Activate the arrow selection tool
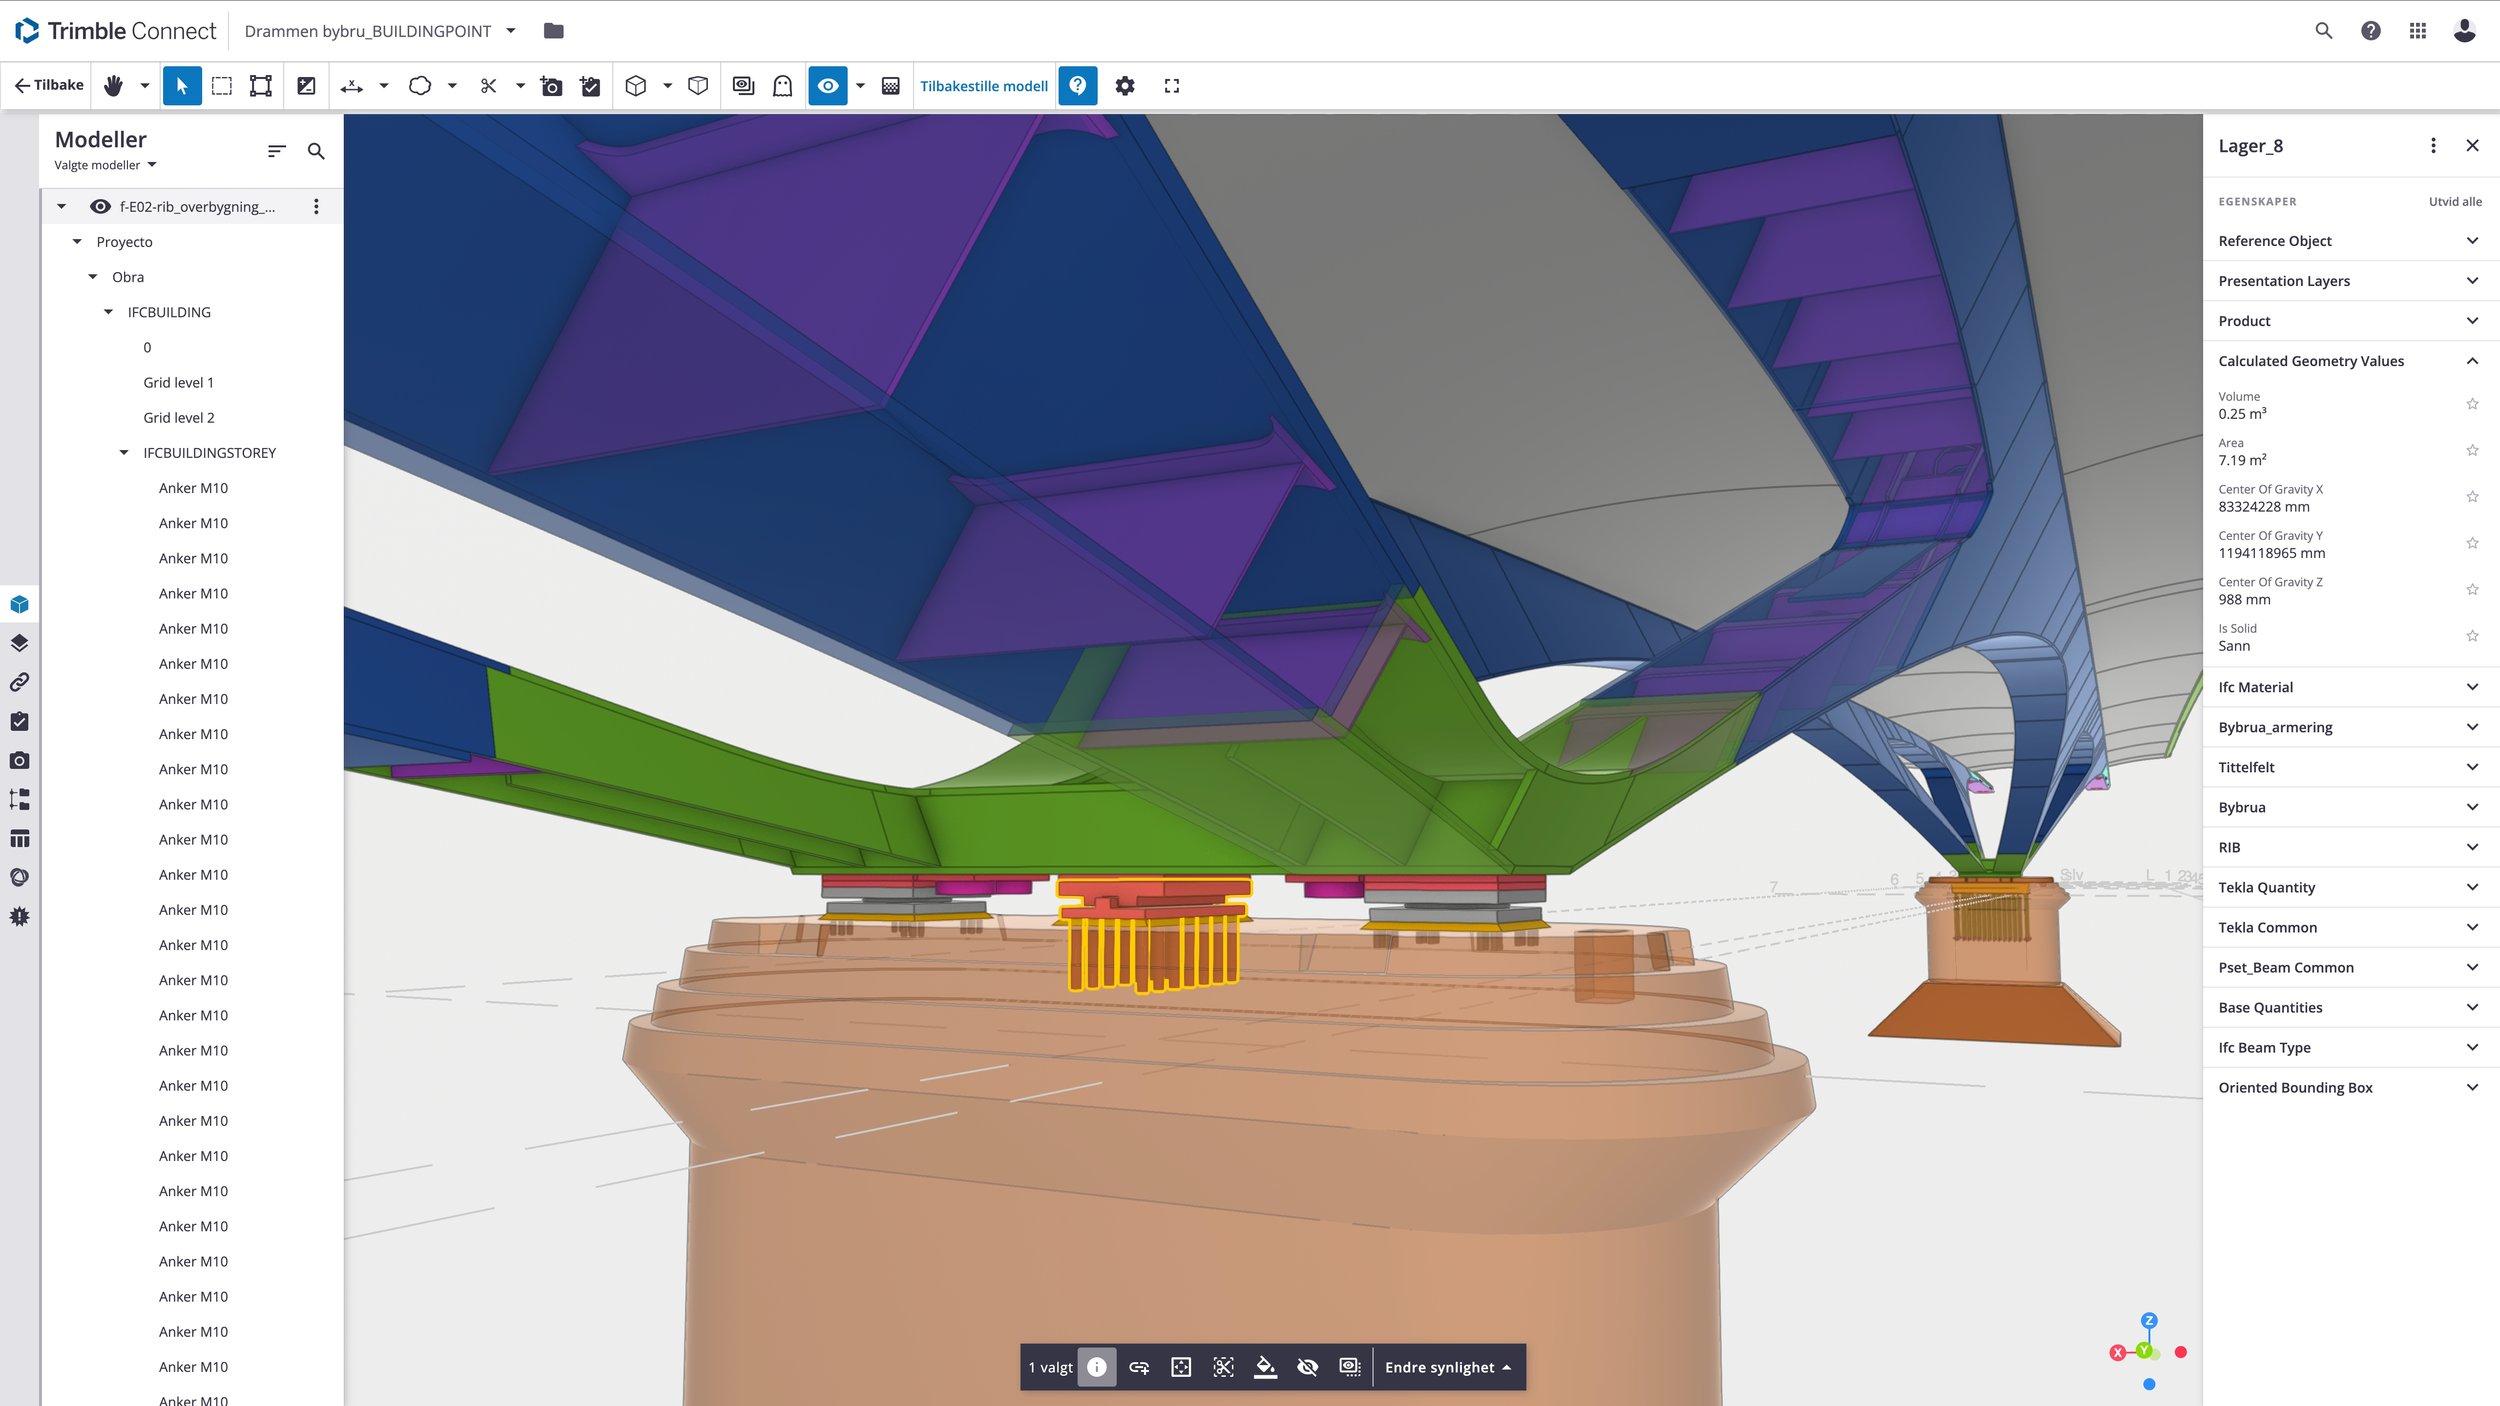Screen dimensions: 2500x1406 [182, 86]
